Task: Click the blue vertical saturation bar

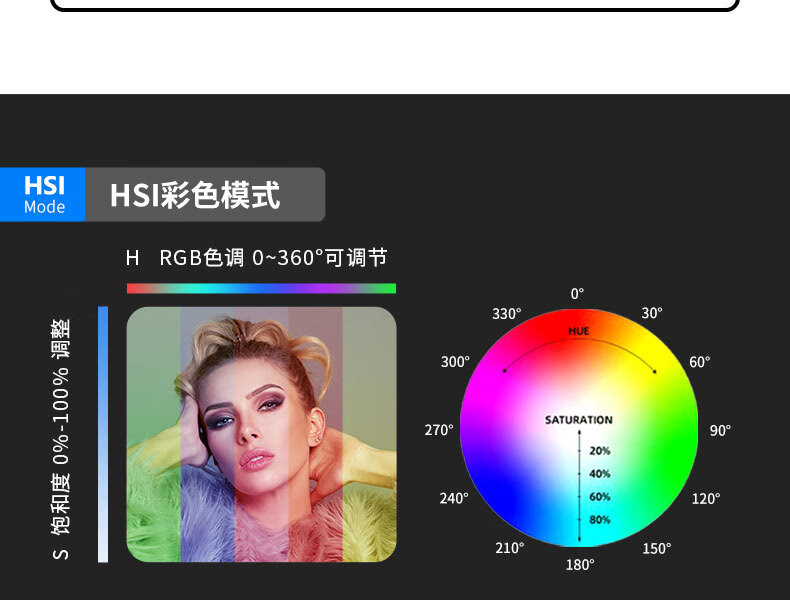Action: tap(103, 434)
